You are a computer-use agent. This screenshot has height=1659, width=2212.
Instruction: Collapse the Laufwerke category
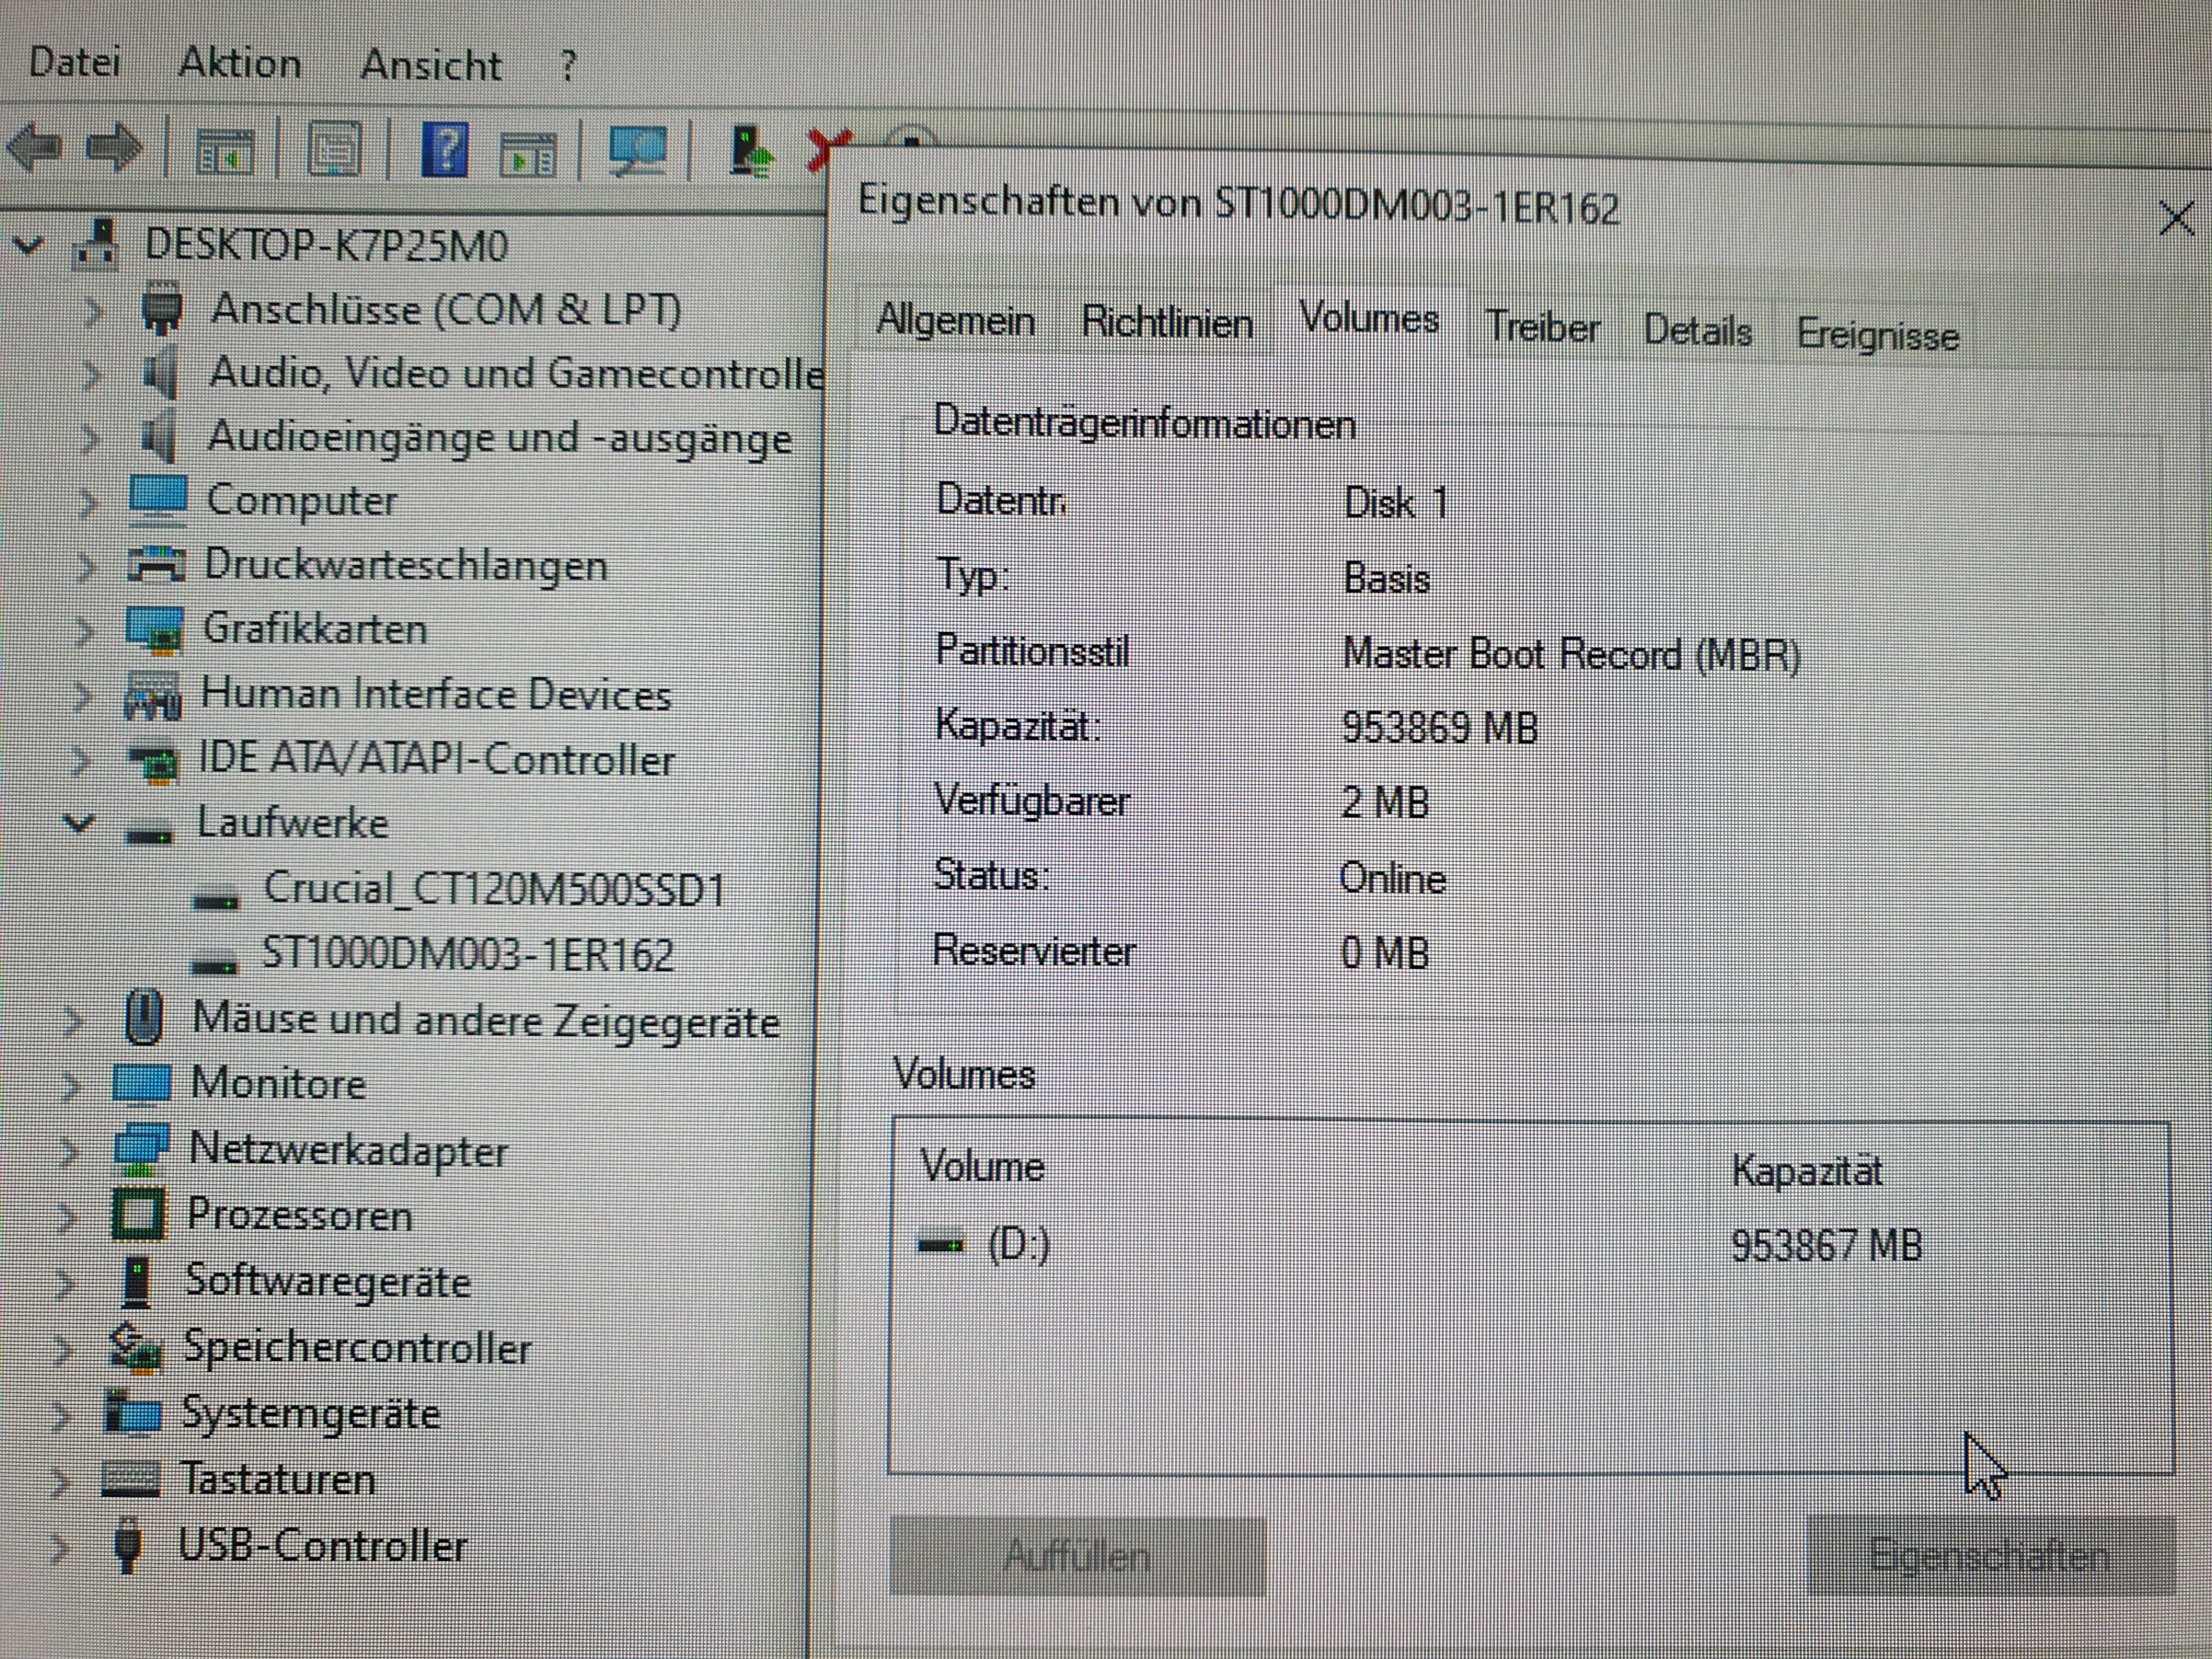pyautogui.click(x=78, y=824)
